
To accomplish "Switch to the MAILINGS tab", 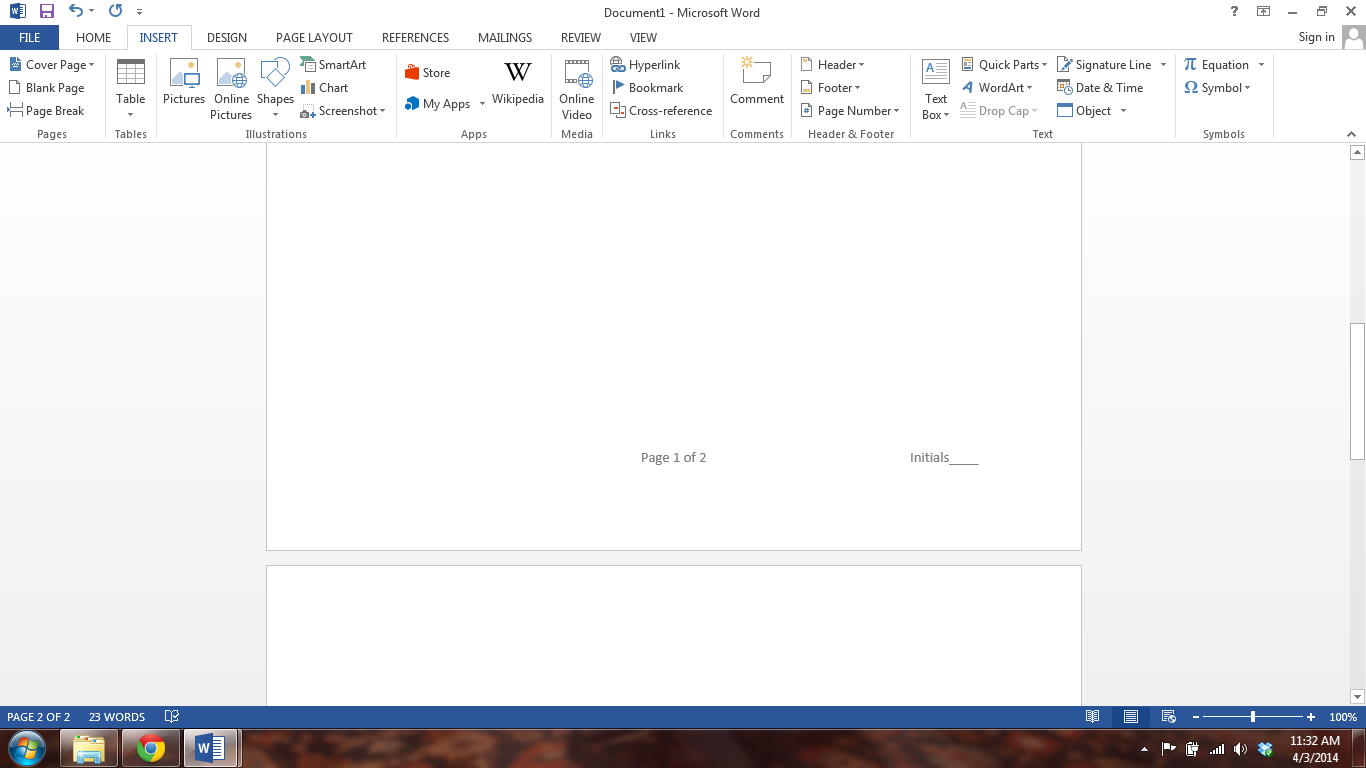I will tap(505, 37).
